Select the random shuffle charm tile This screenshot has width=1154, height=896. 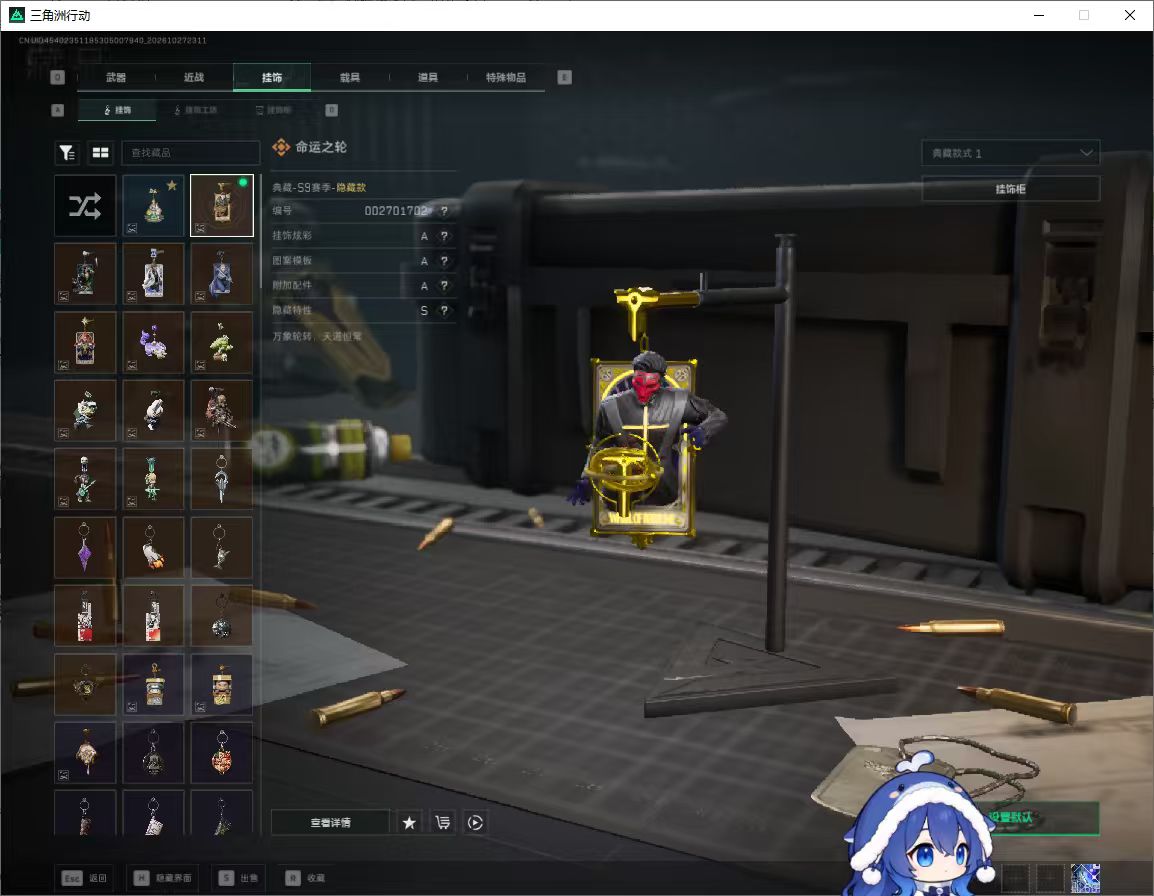pos(85,206)
